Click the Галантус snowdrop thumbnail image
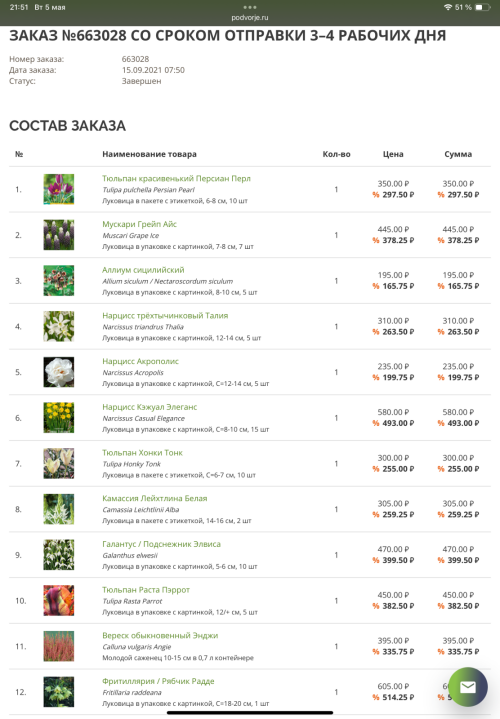The width and height of the screenshot is (500, 719). coord(59,555)
